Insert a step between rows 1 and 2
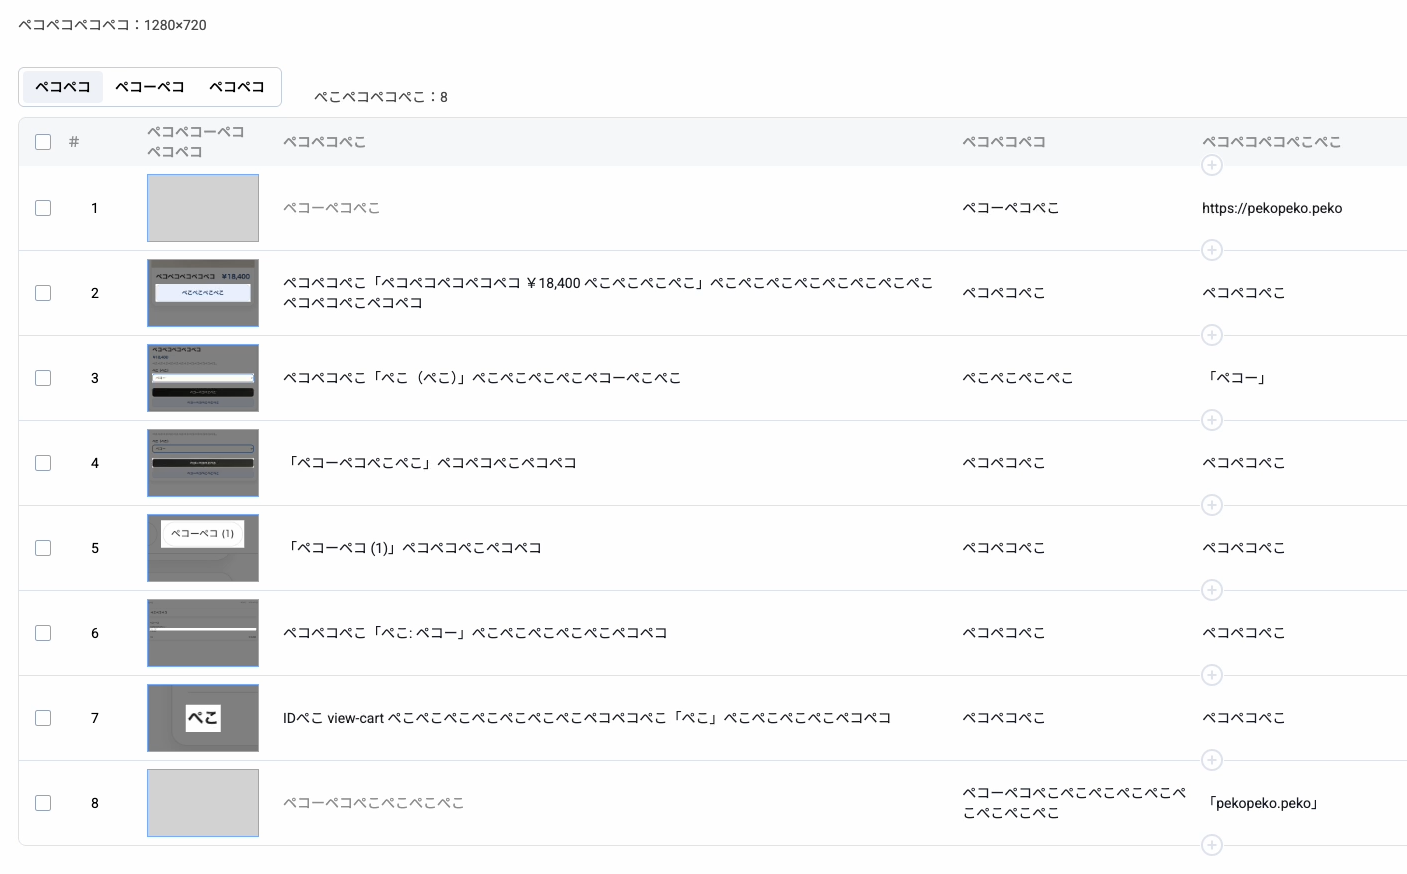 (x=1212, y=250)
